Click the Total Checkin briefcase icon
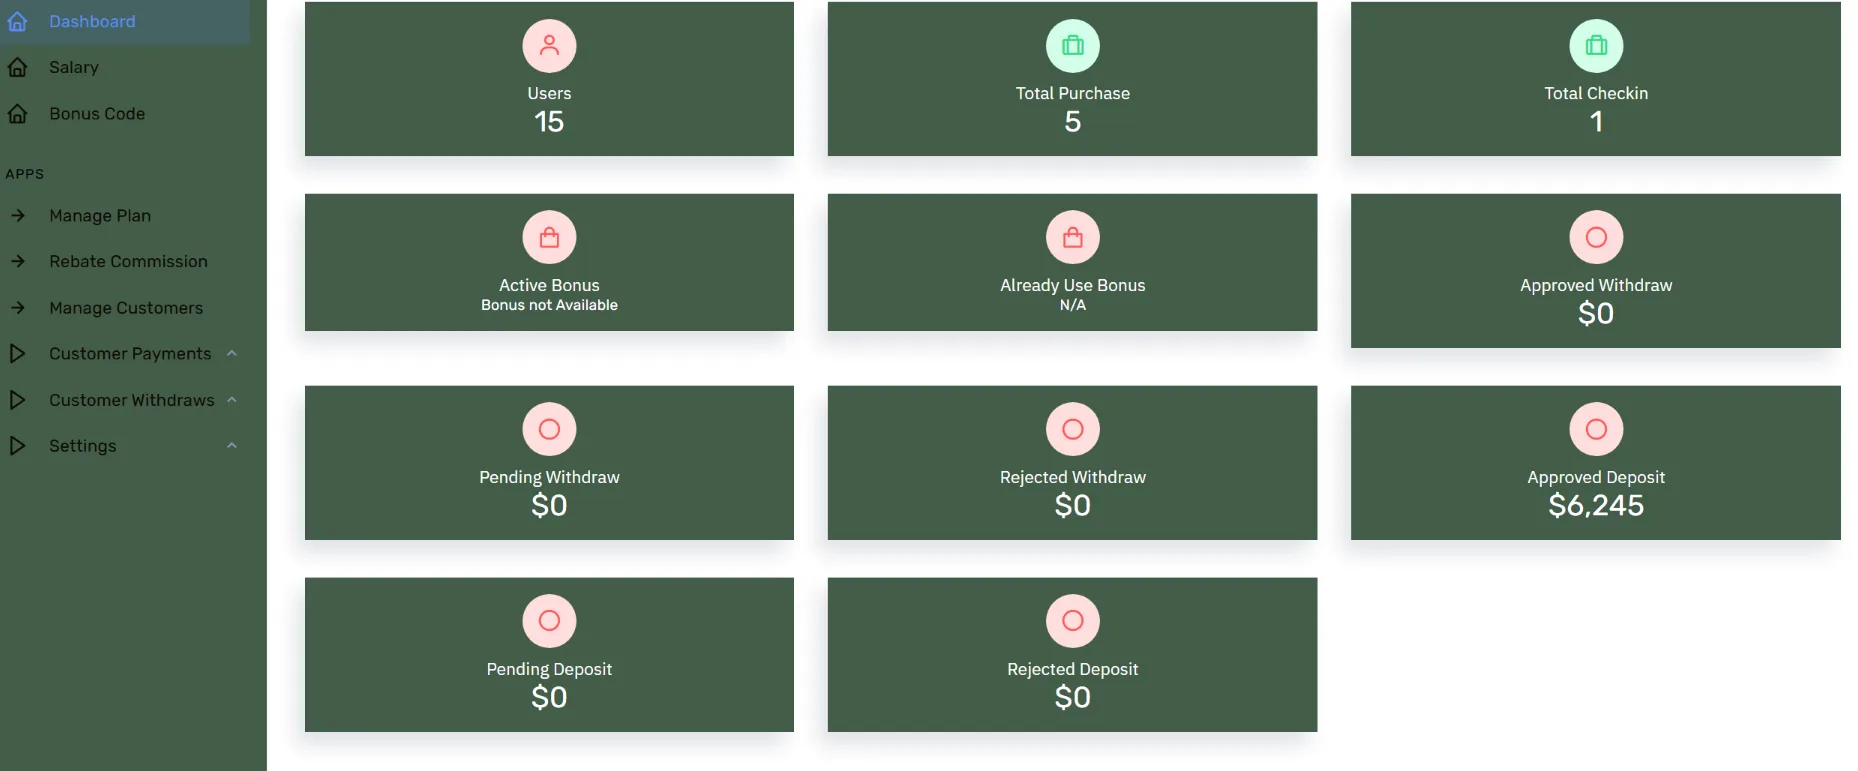 [1596, 46]
